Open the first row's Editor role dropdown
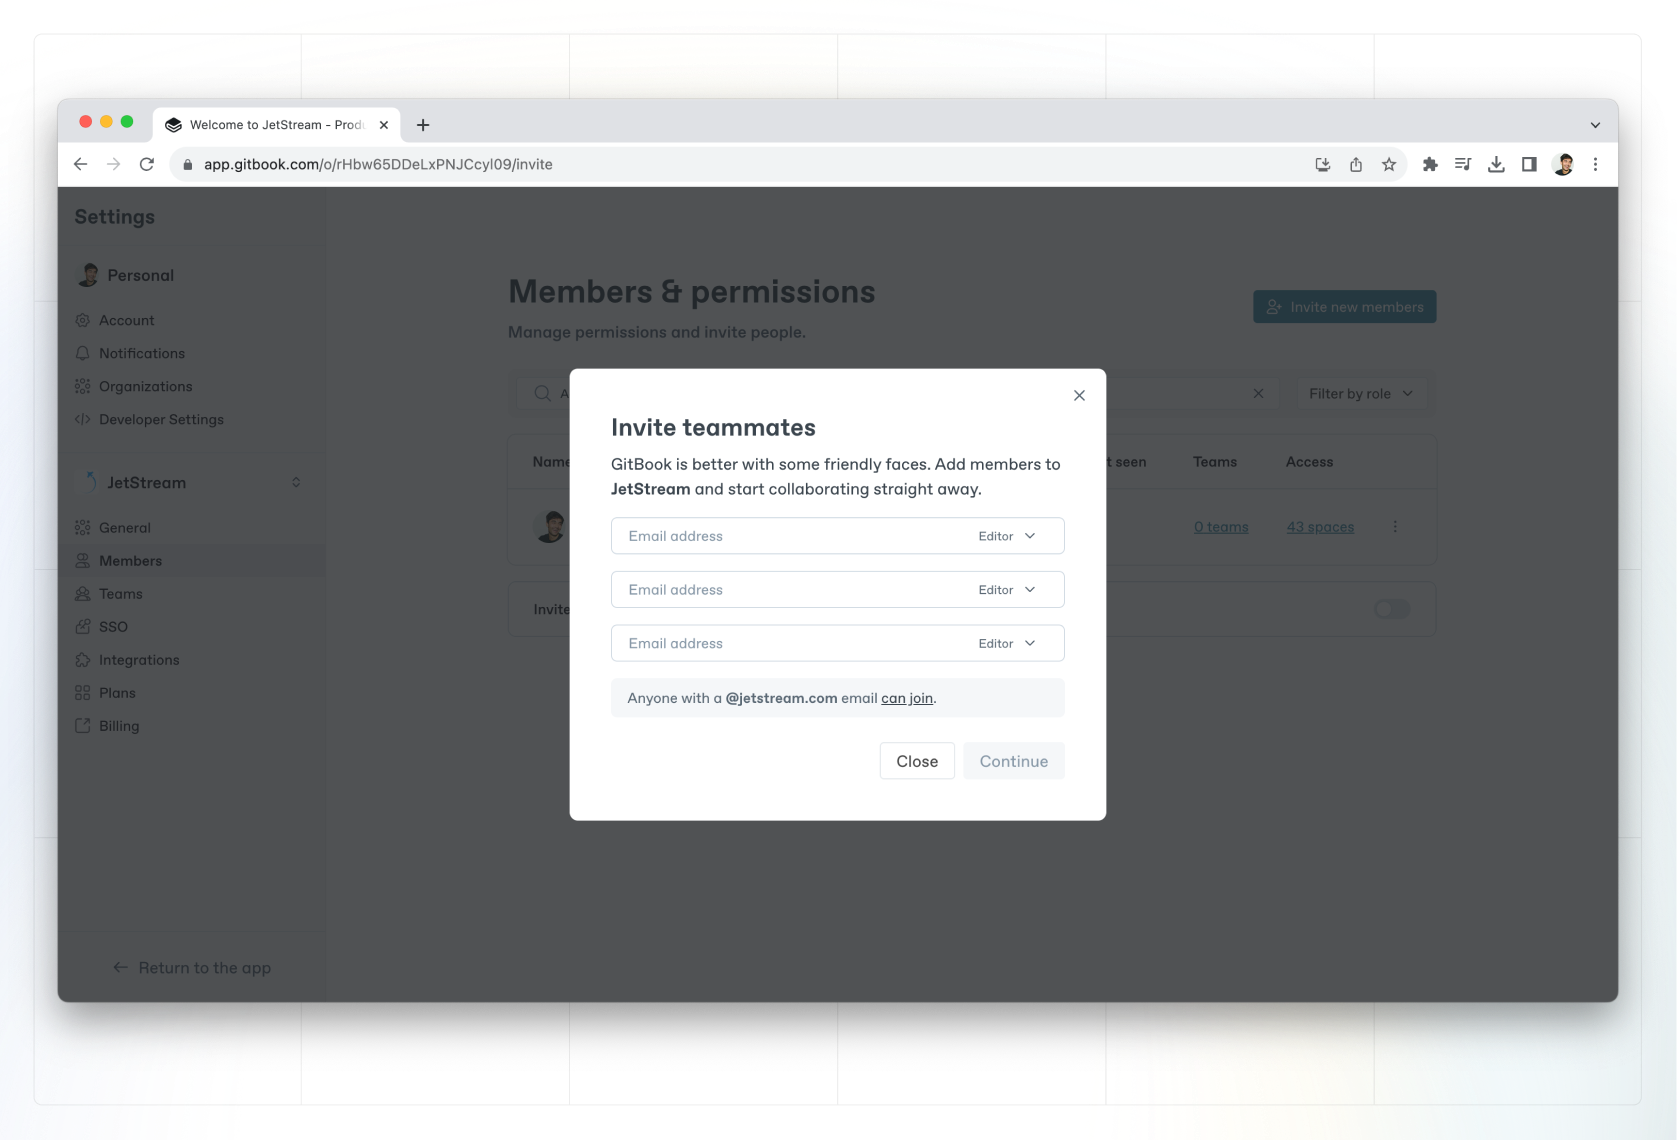Viewport: 1677px width, 1140px height. (x=1007, y=536)
